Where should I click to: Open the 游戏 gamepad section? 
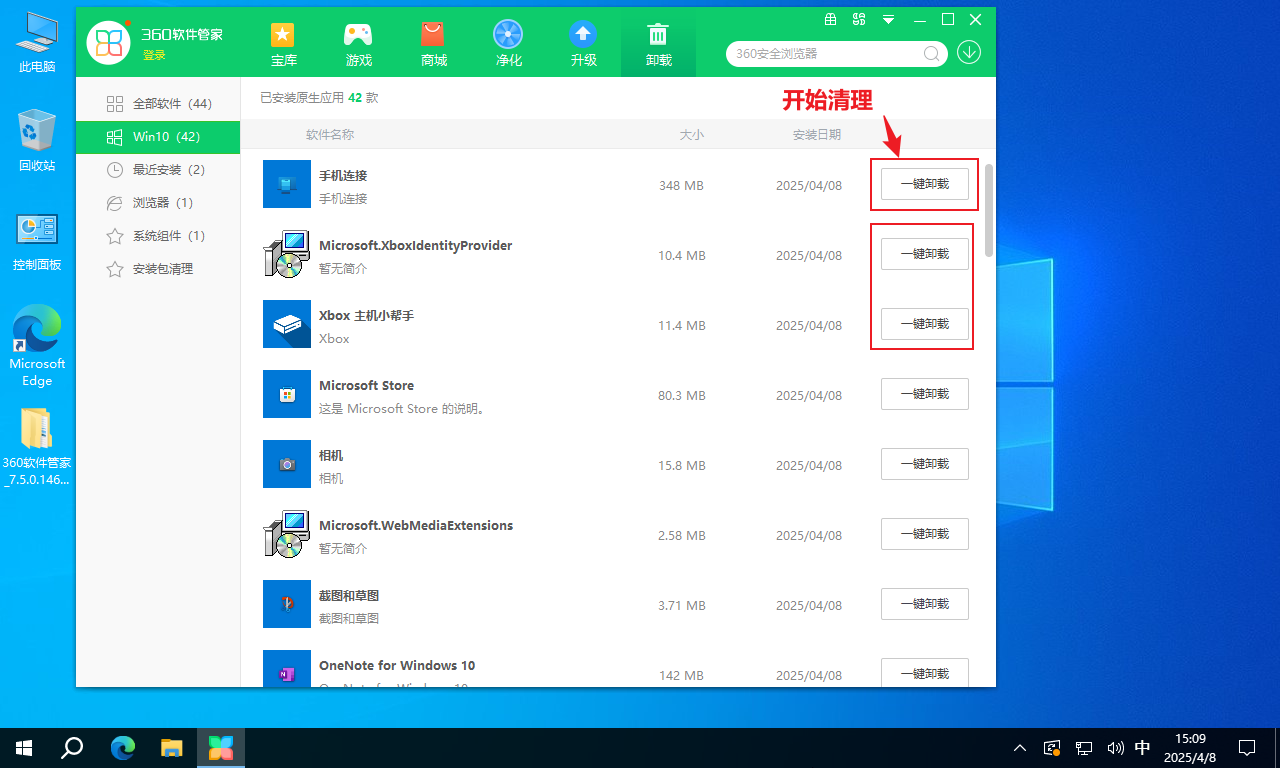point(358,35)
